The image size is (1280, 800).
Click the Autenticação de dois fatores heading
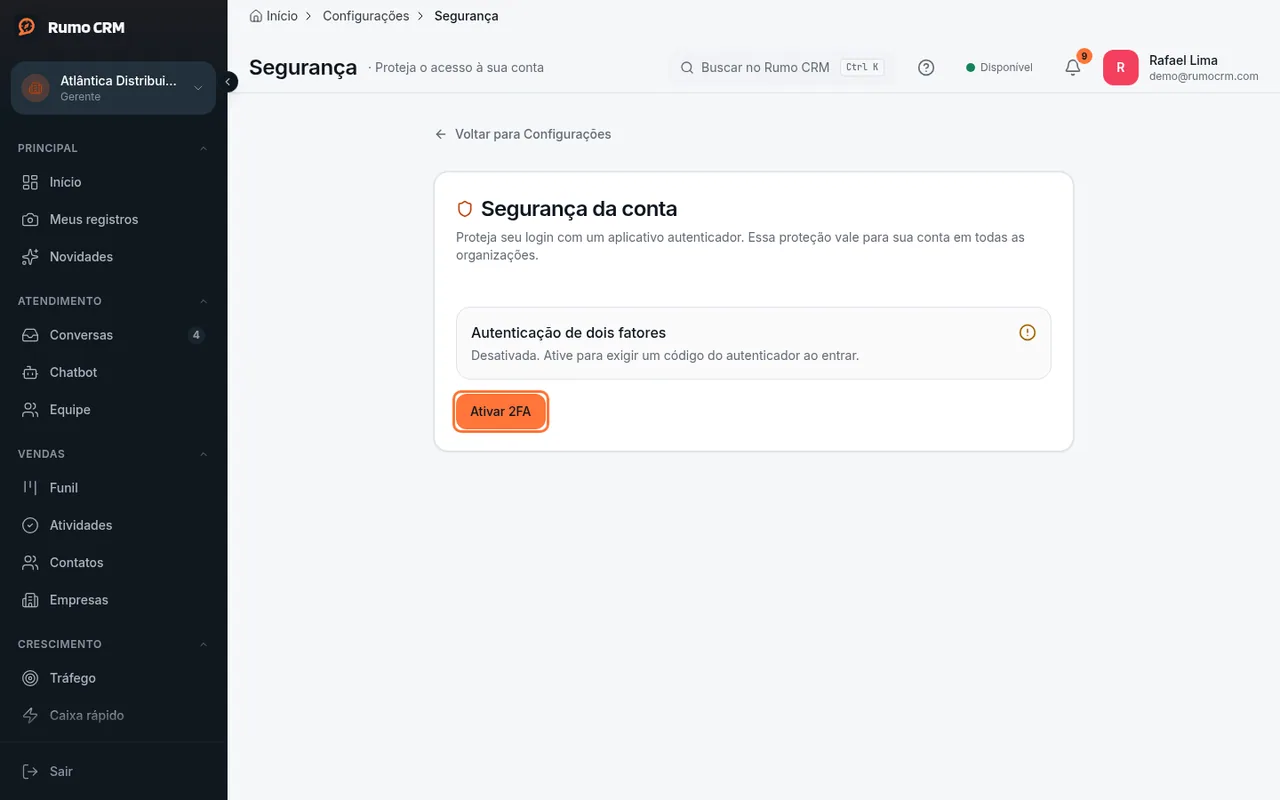point(568,333)
